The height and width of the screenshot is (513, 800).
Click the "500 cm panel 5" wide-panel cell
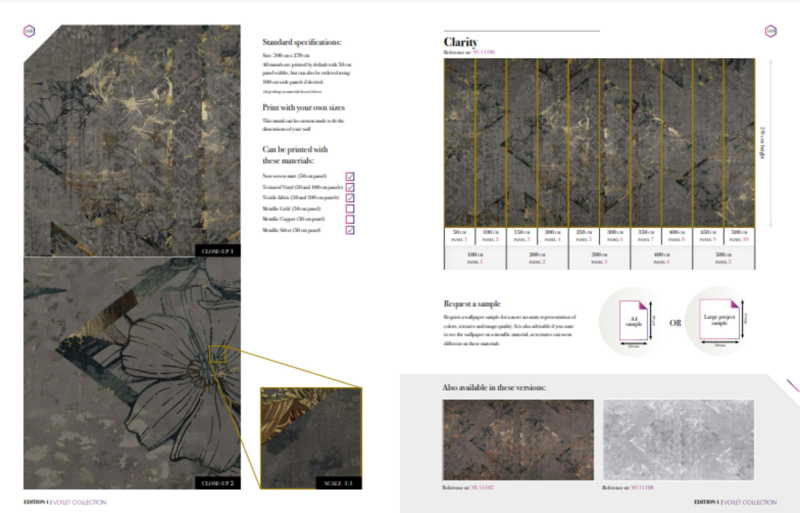(x=724, y=258)
